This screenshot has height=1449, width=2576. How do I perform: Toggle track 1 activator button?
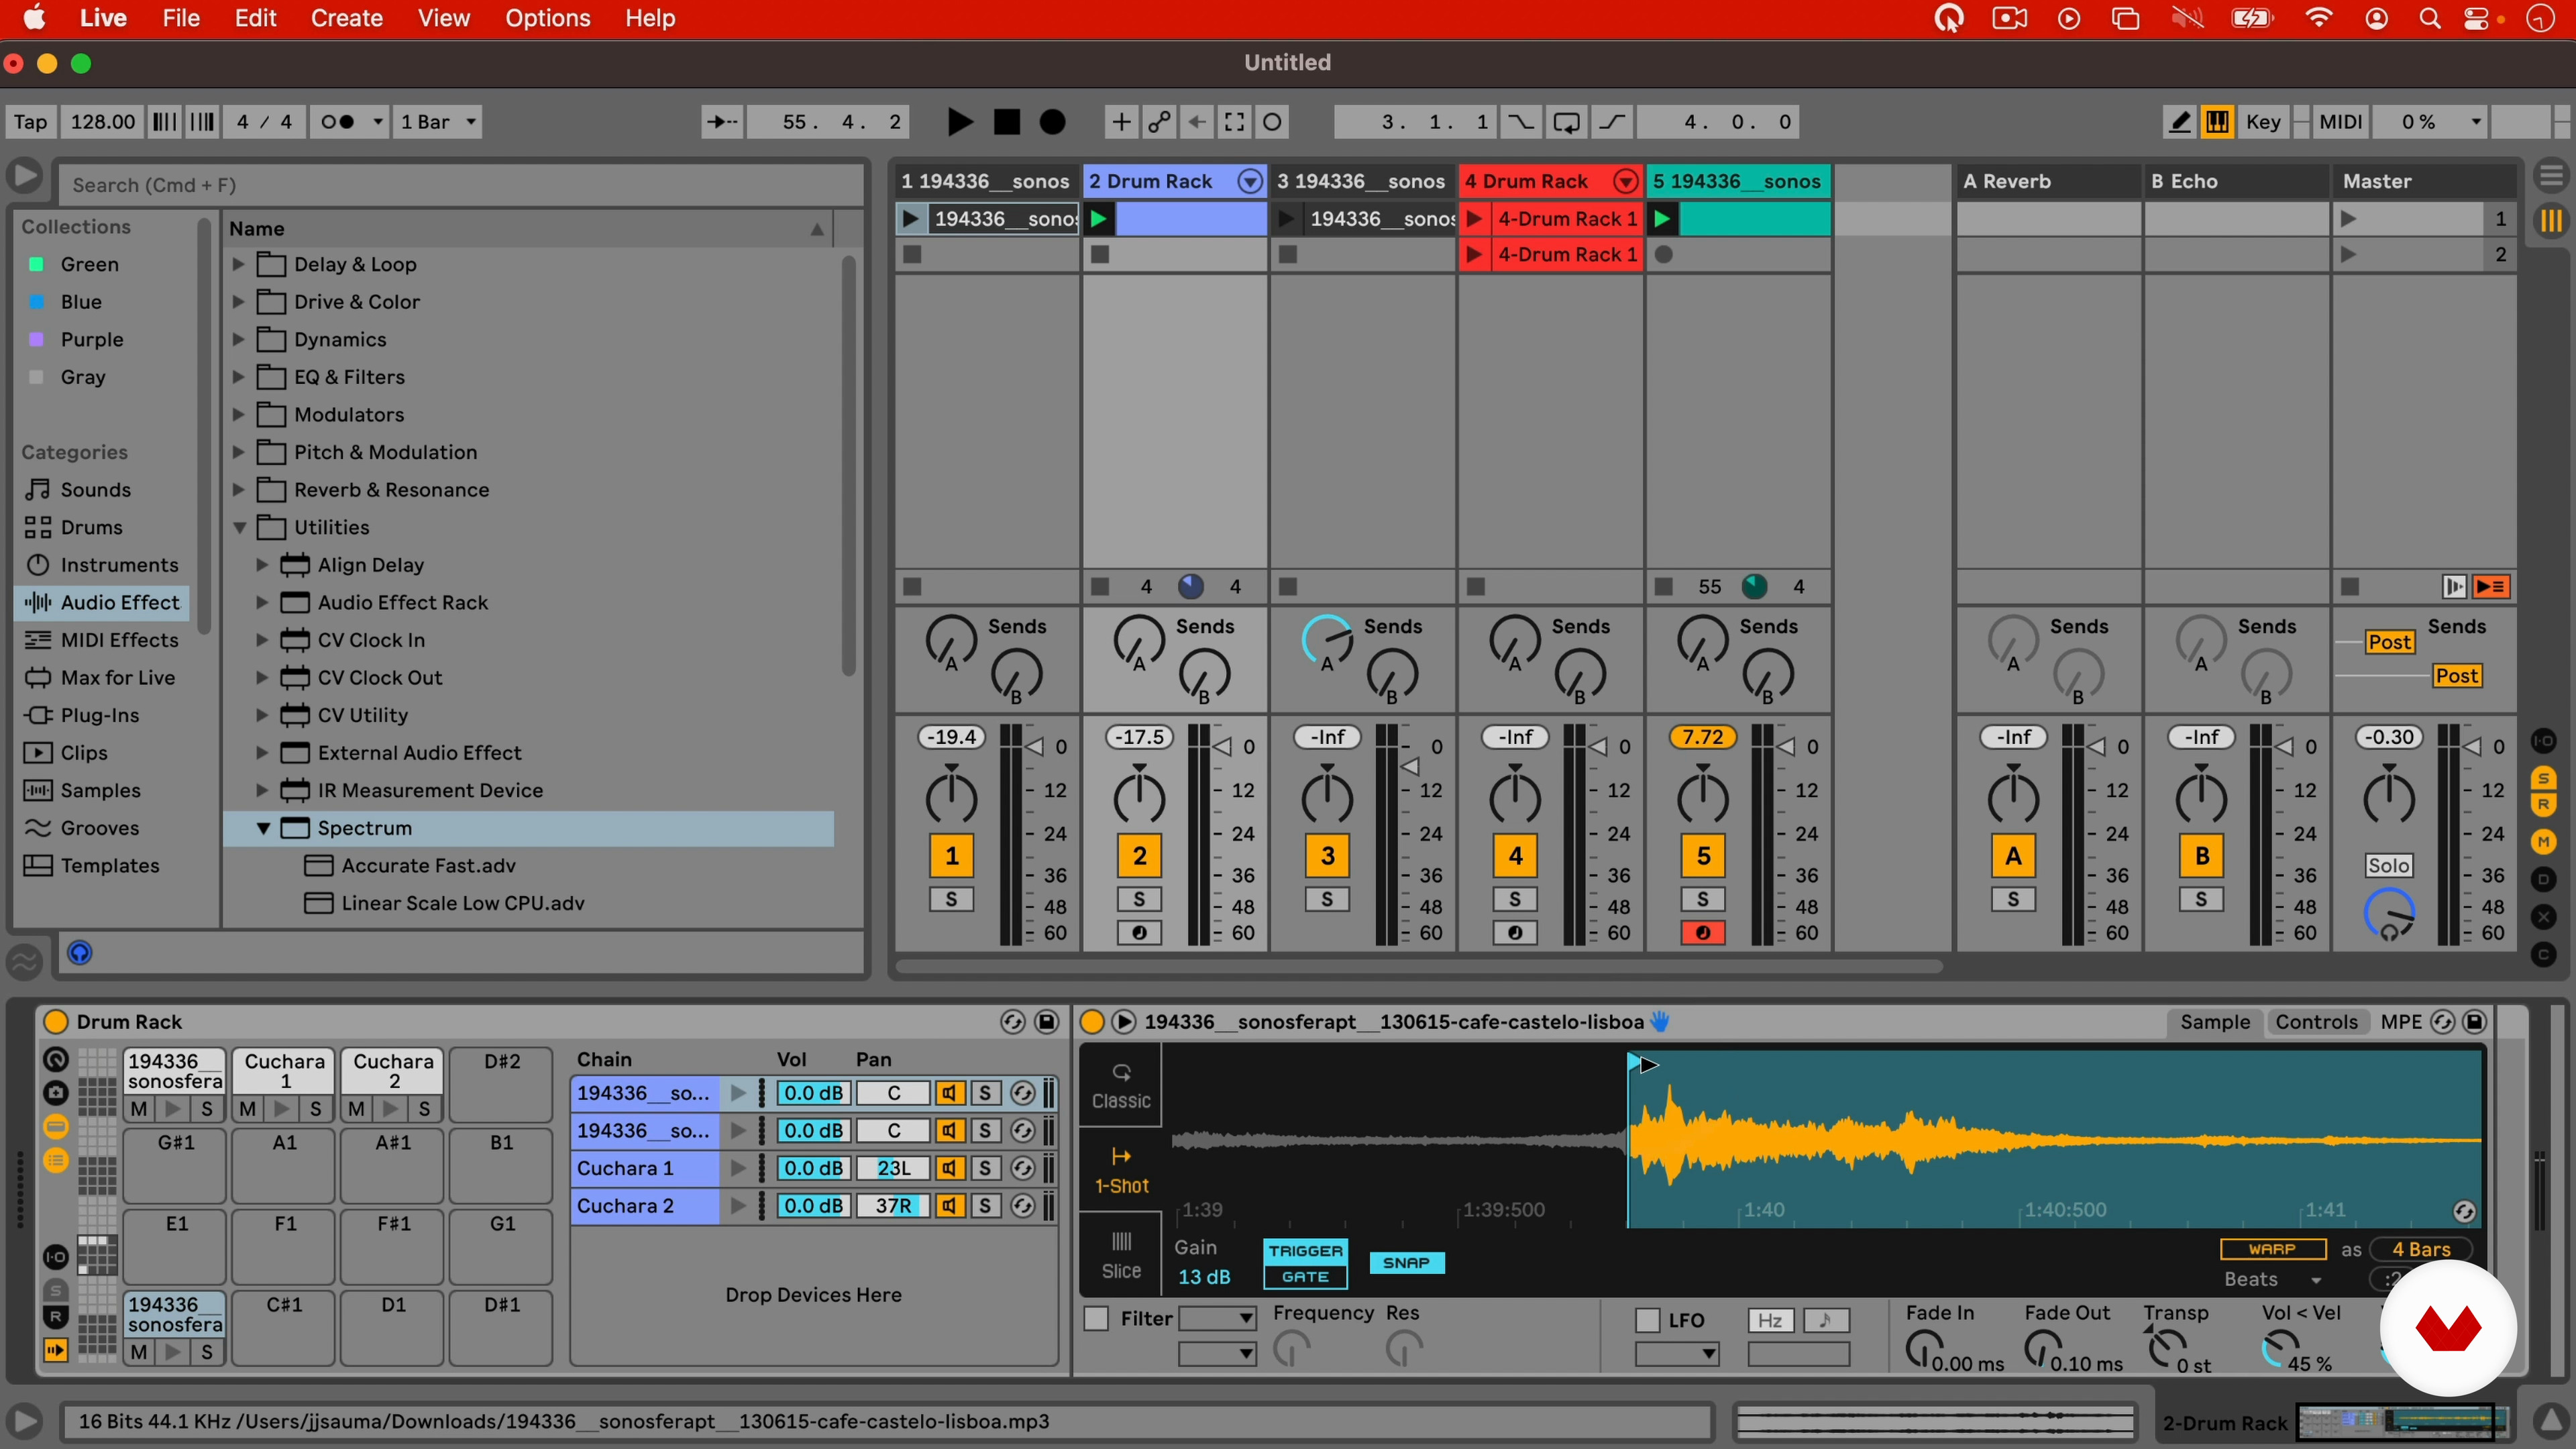(951, 856)
